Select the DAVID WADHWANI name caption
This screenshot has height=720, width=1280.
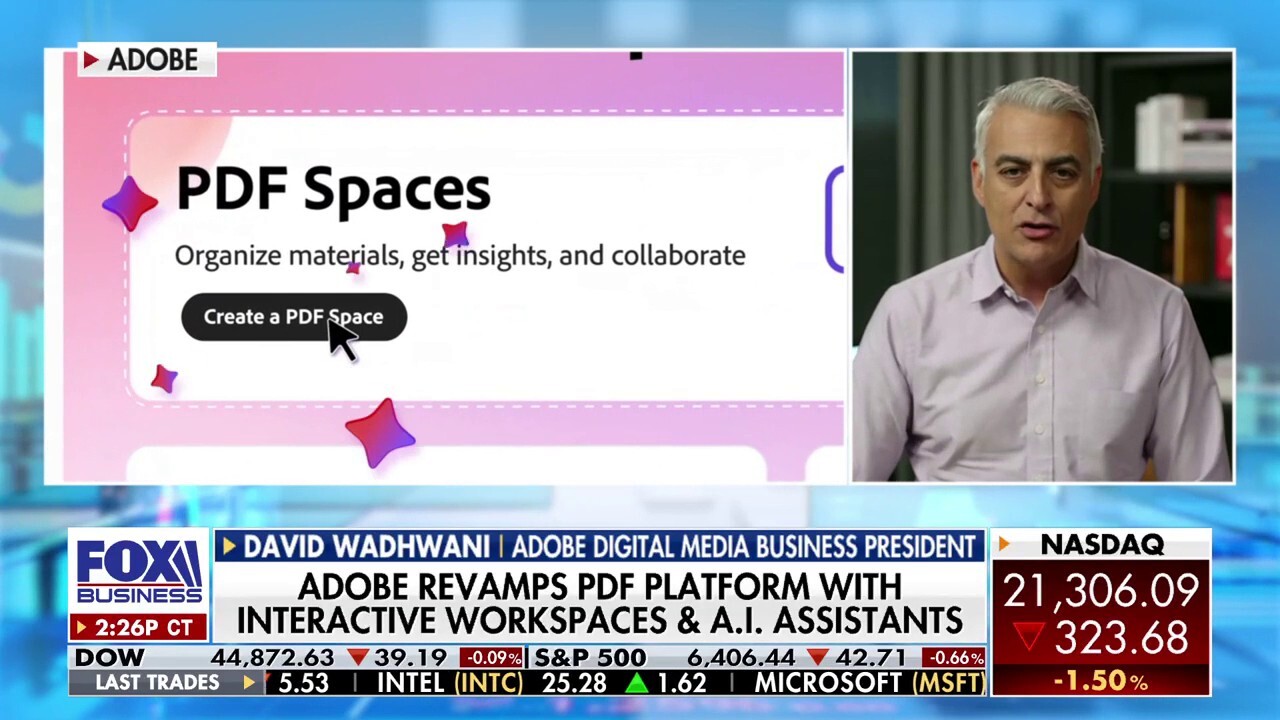point(366,547)
